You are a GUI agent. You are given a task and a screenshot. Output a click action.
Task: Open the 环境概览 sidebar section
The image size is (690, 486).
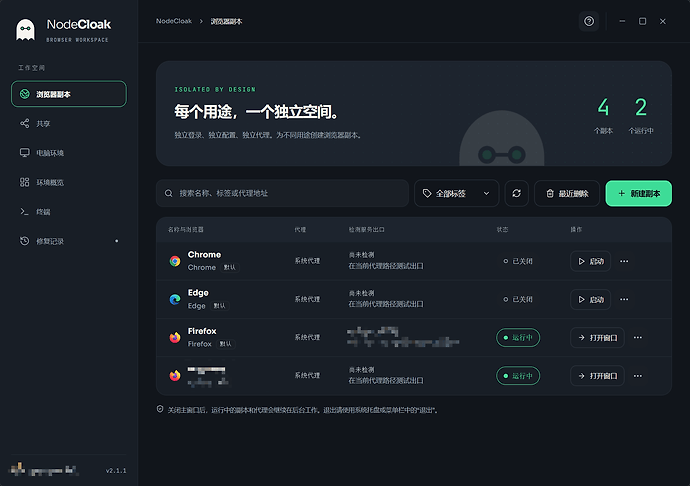coord(69,182)
